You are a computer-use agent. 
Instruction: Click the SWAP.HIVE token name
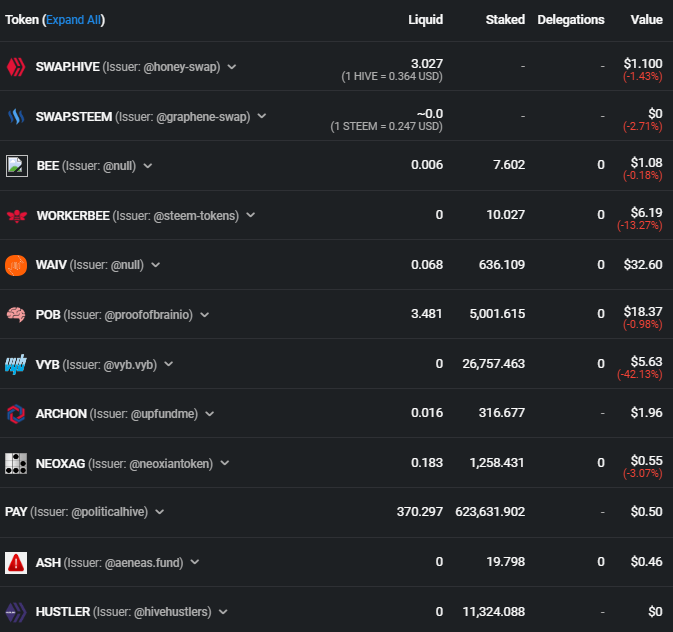[x=67, y=67]
